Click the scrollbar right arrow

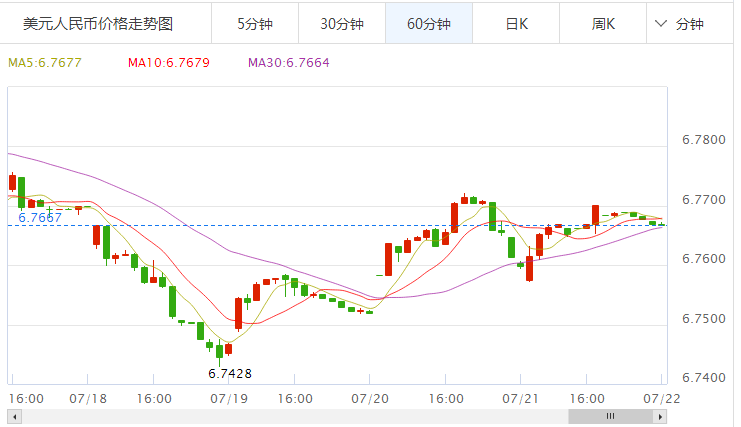tap(661, 416)
